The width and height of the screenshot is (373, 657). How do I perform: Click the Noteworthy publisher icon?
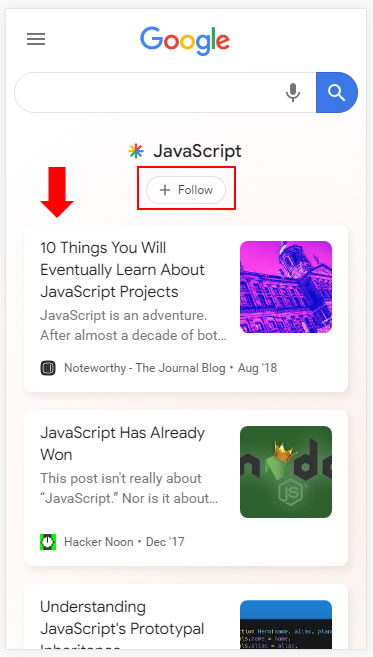pyautogui.click(x=48, y=368)
